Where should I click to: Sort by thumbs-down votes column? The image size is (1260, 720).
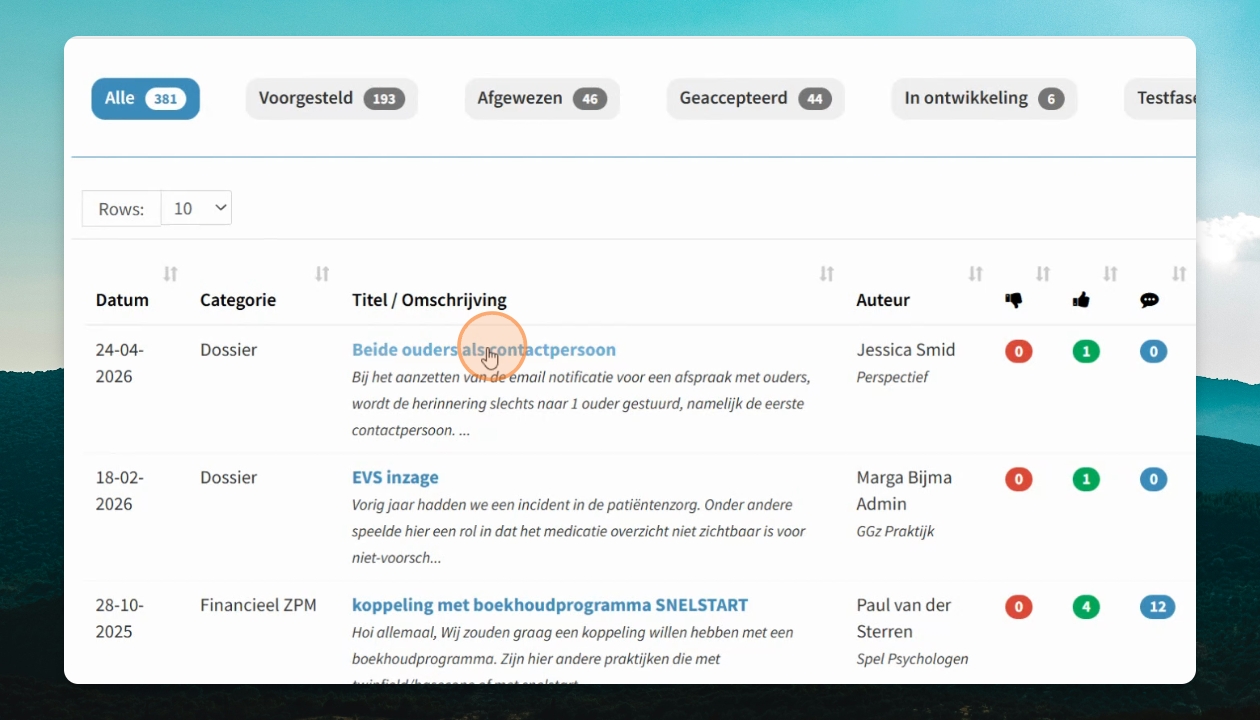(1043, 274)
